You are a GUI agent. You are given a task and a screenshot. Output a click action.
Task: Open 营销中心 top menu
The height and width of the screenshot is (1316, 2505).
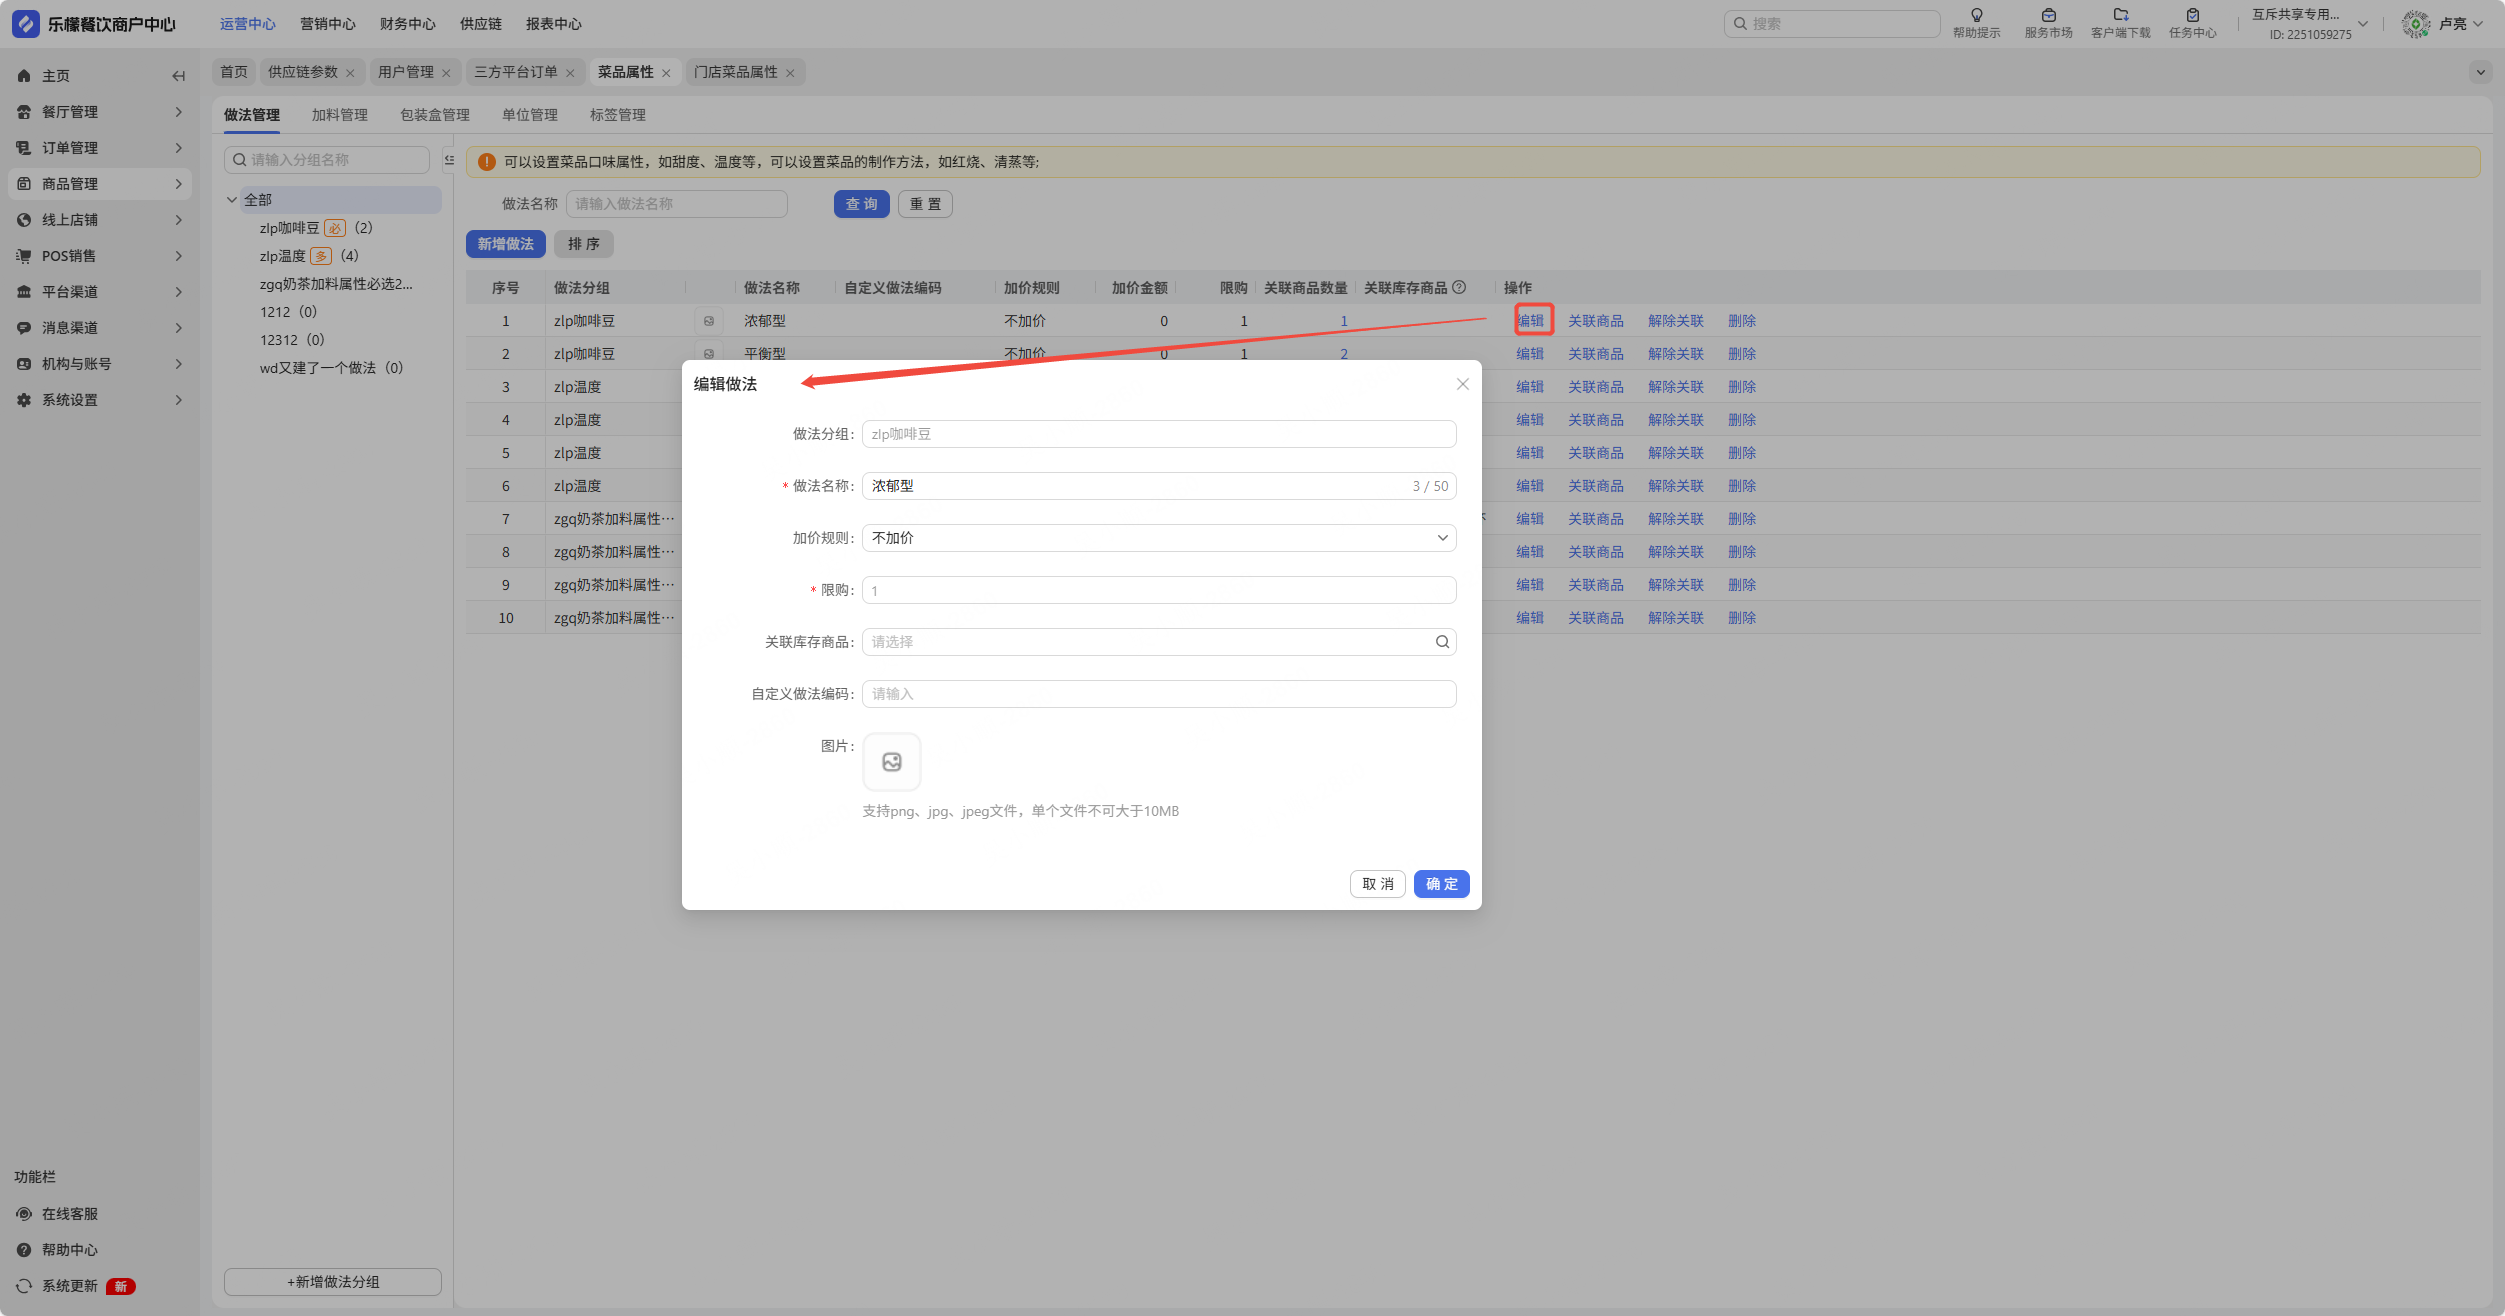click(x=327, y=24)
